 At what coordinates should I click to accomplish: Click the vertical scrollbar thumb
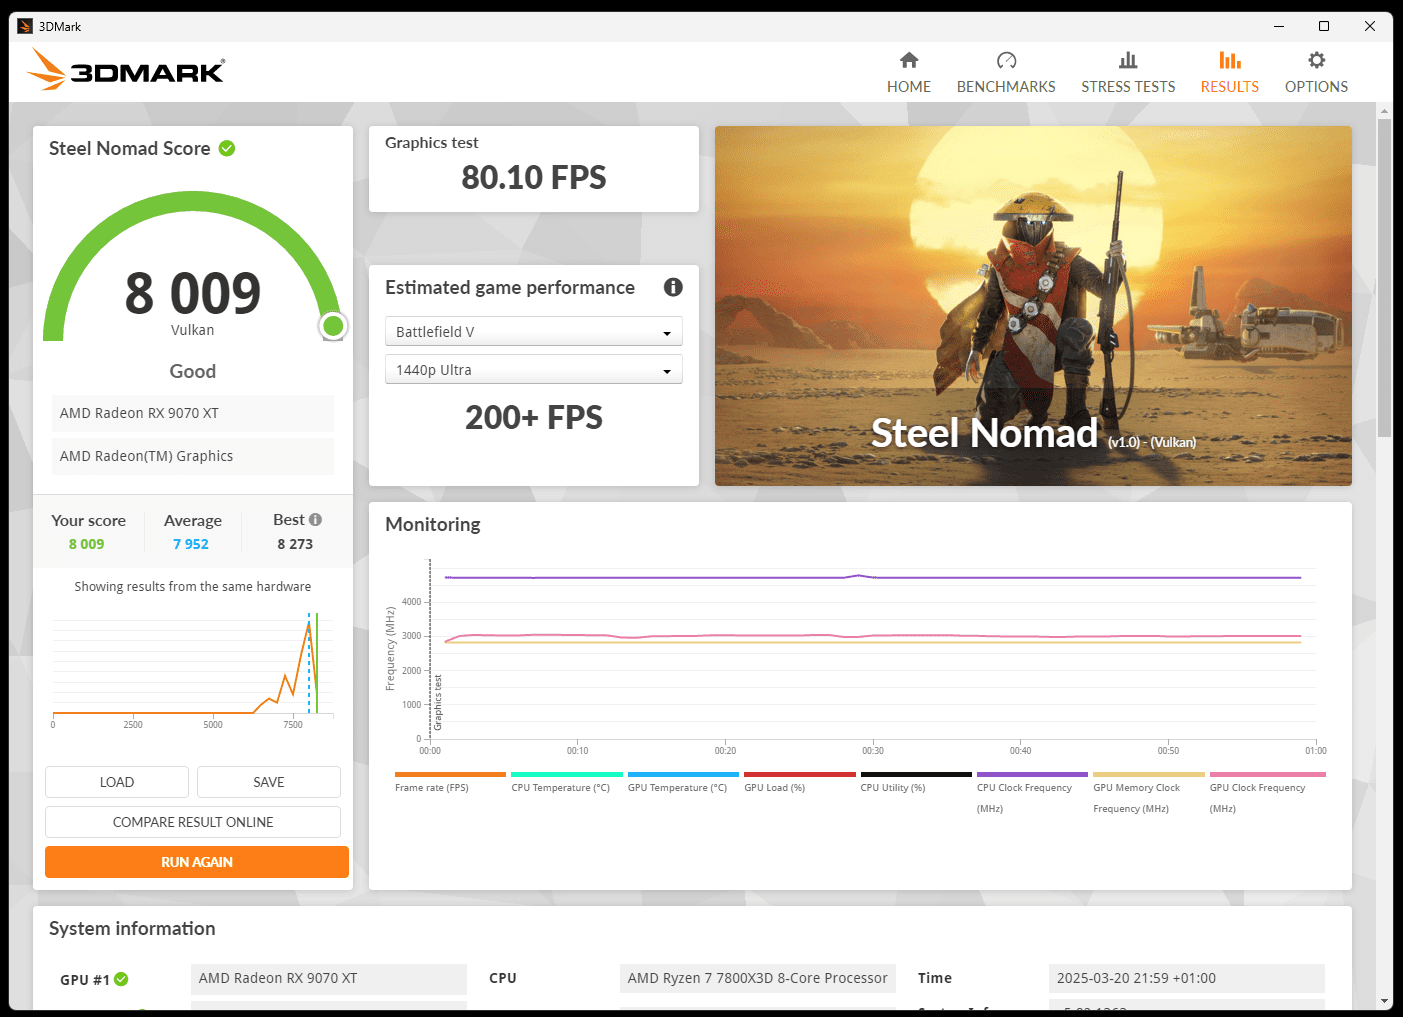[x=1384, y=278]
